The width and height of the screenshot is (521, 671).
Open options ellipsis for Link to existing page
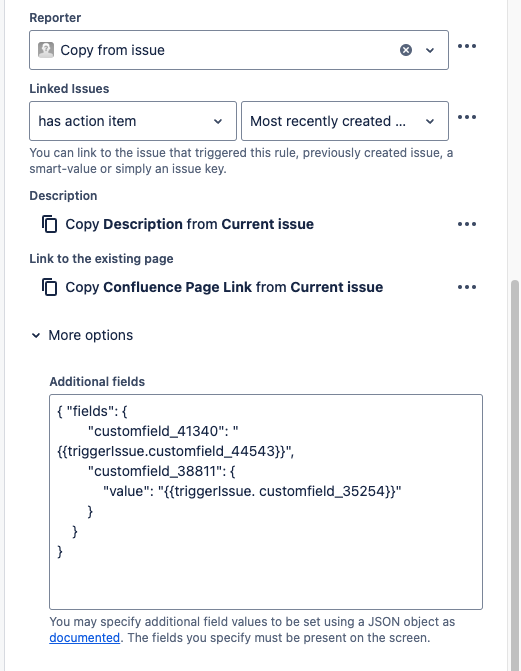pos(467,287)
